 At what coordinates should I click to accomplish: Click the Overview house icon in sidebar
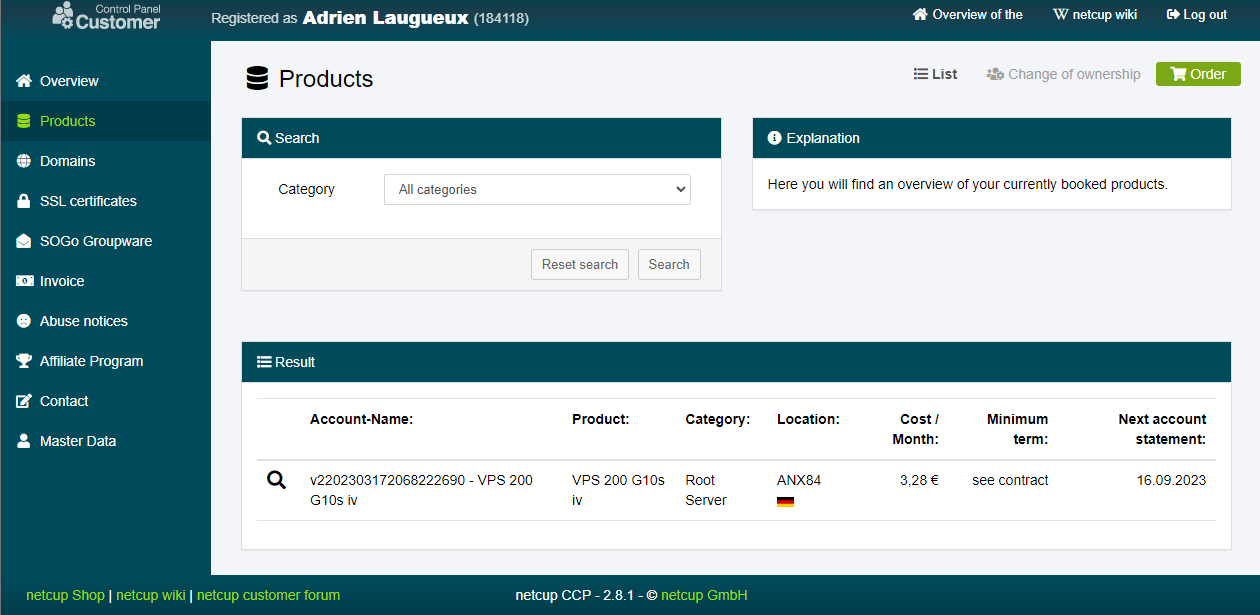click(24, 81)
